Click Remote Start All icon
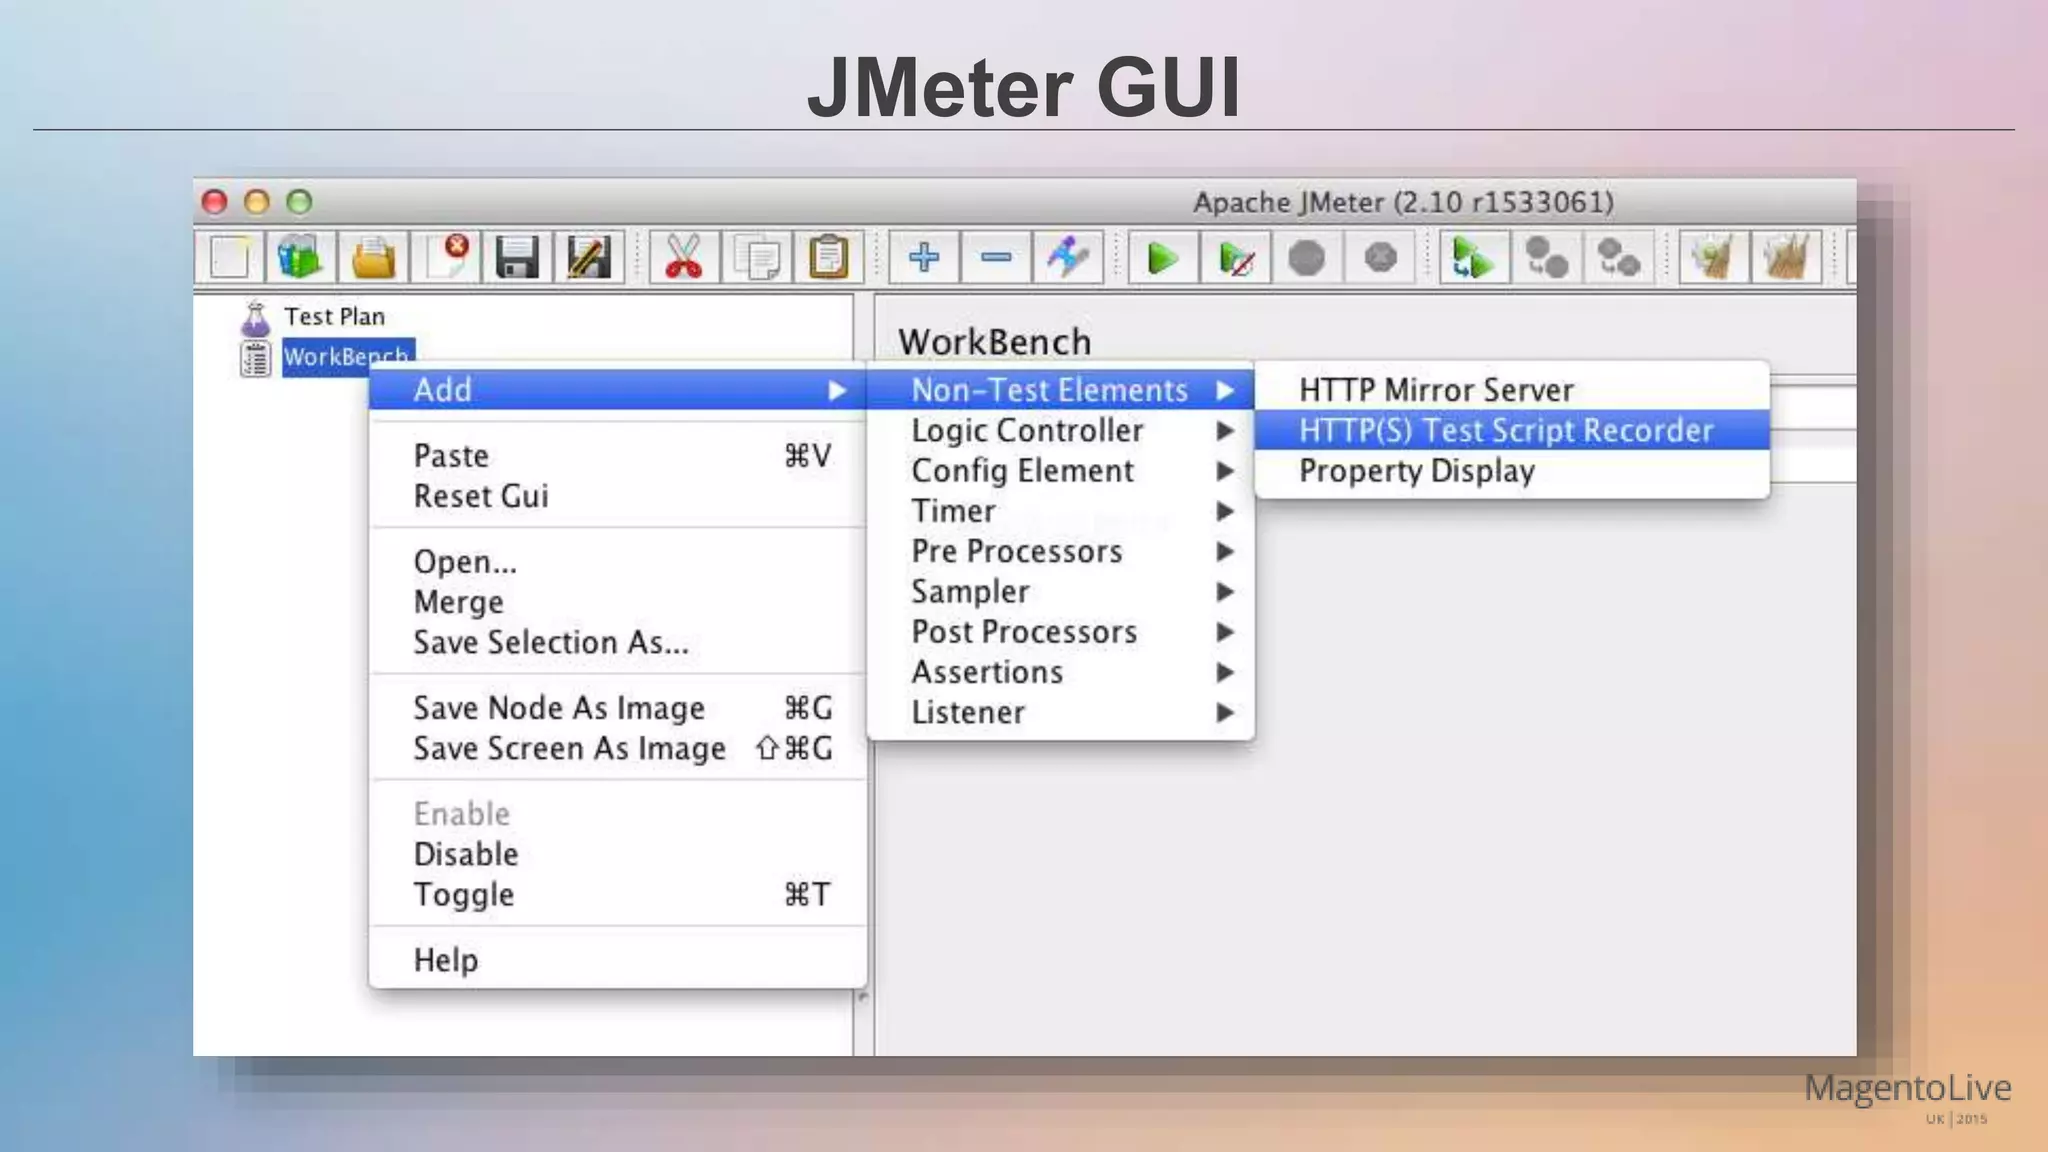Image resolution: width=2048 pixels, height=1152 pixels. pyautogui.click(x=1474, y=258)
